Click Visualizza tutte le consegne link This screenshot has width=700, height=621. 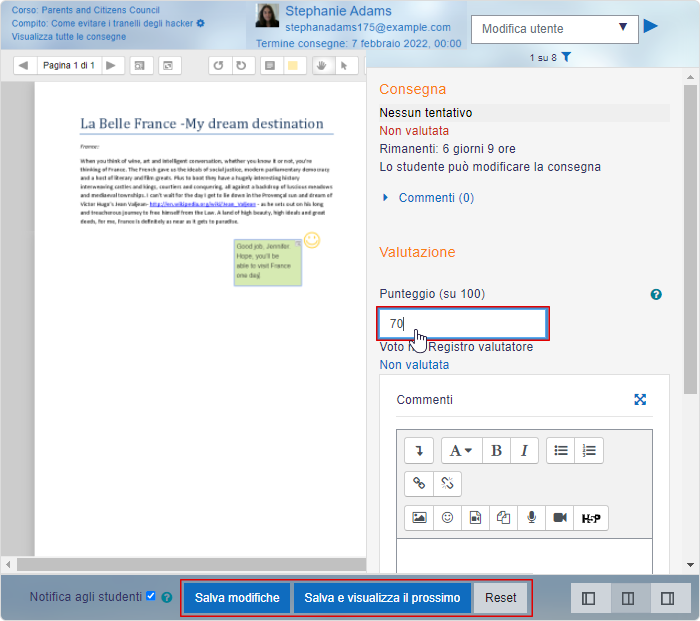pos(69,37)
